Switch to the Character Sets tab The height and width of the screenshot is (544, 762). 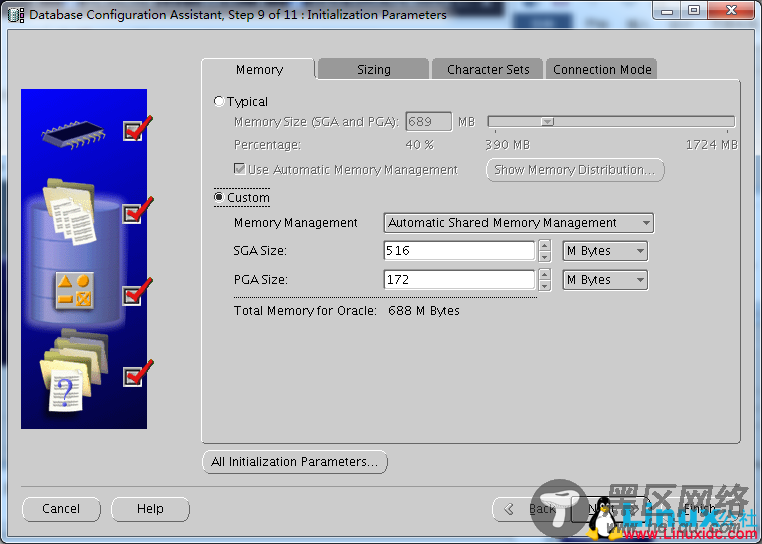(487, 70)
